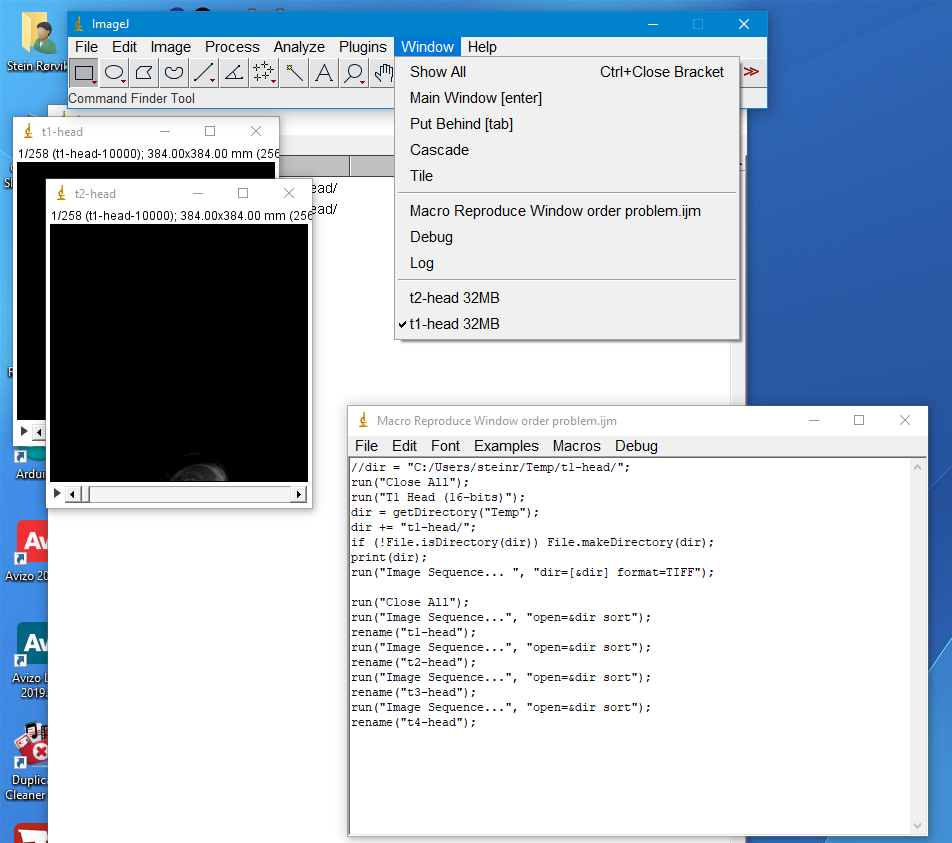Activate the Text tool
Viewport: 952px width, 843px height.
point(324,72)
